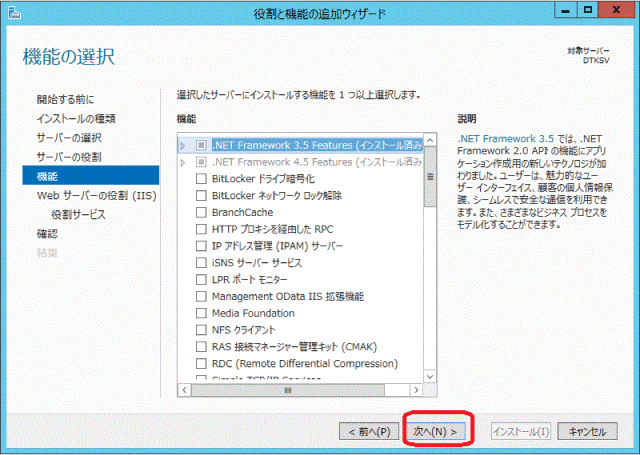Click the wizard icon in the title bar

[x=15, y=13]
